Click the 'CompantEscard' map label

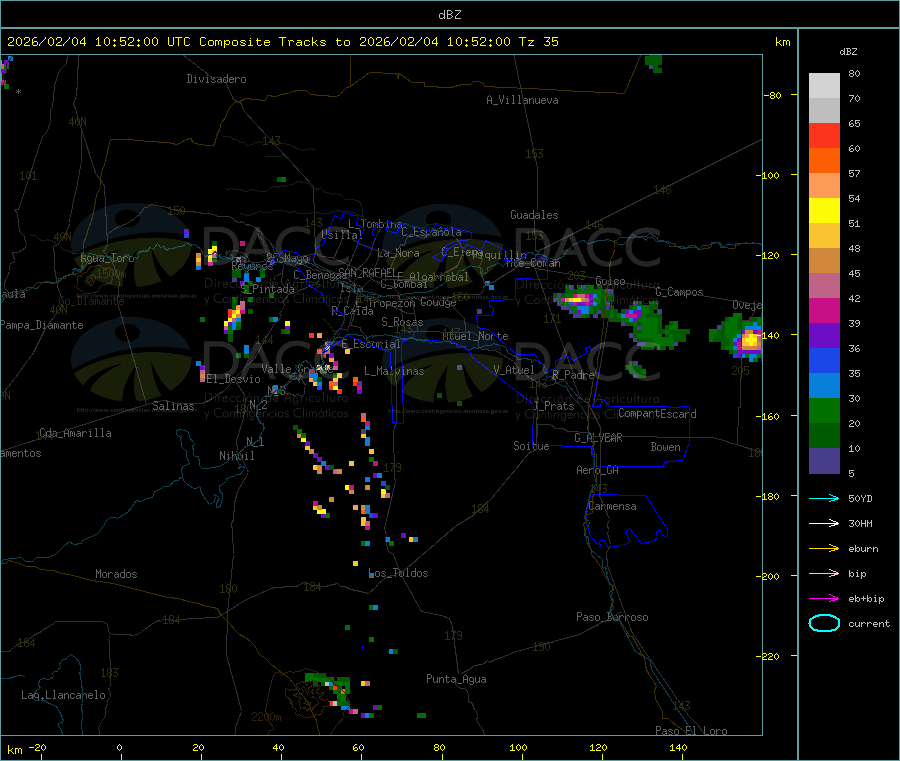[x=657, y=413]
